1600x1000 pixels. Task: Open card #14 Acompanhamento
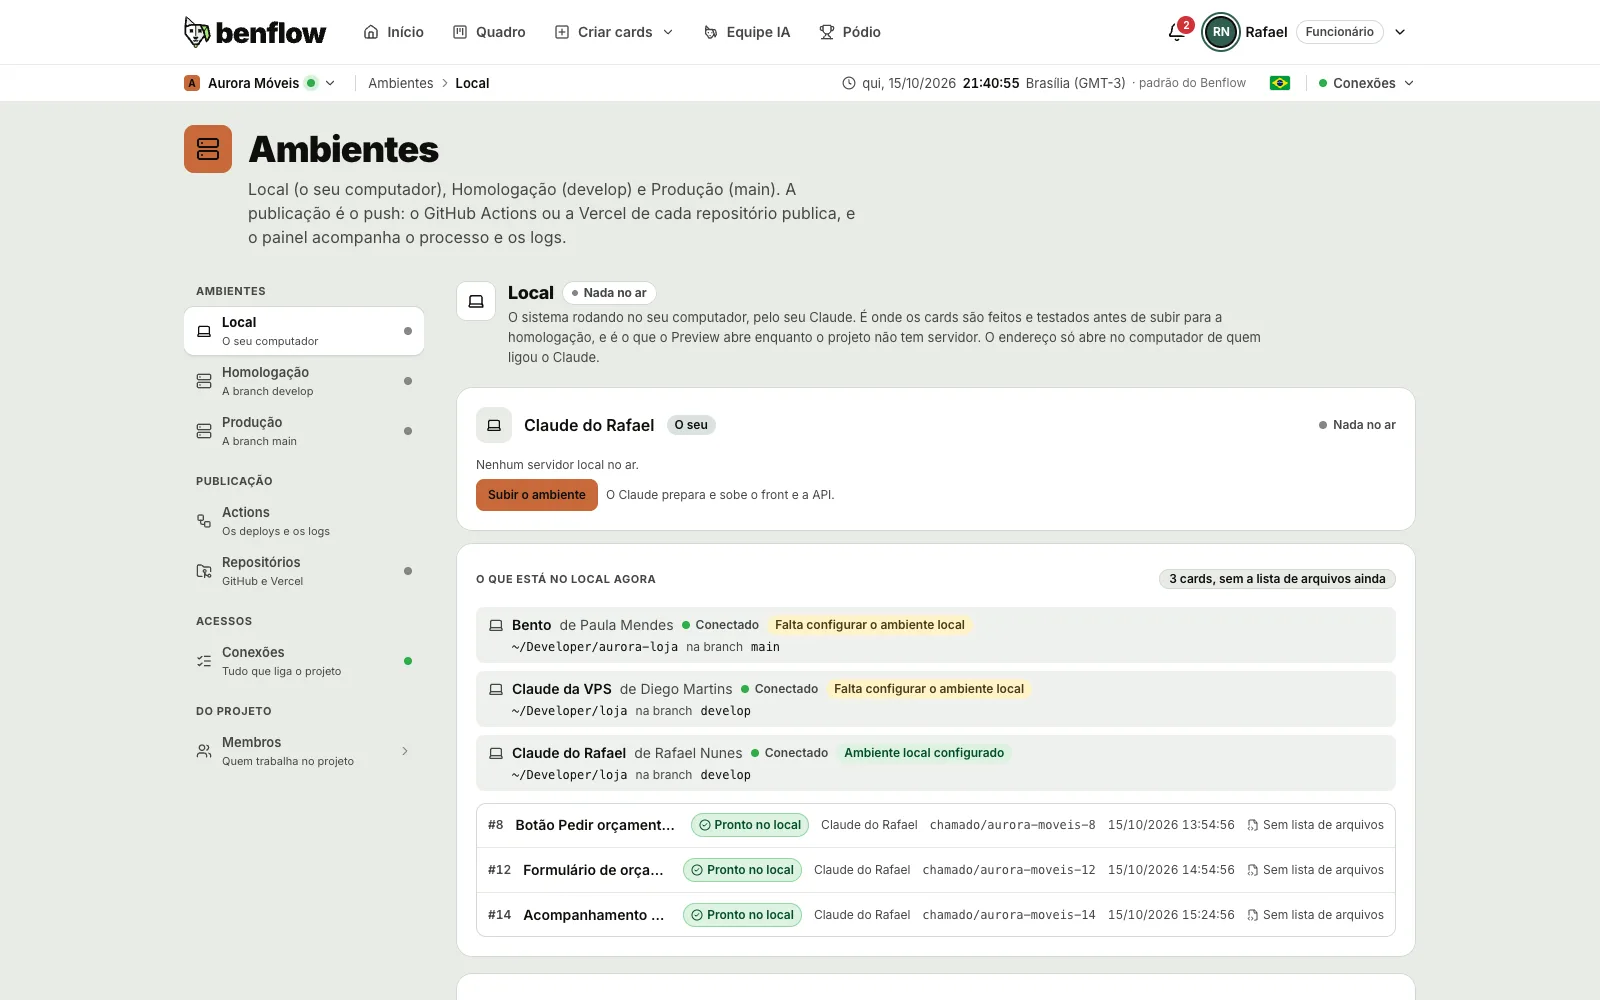(936, 915)
